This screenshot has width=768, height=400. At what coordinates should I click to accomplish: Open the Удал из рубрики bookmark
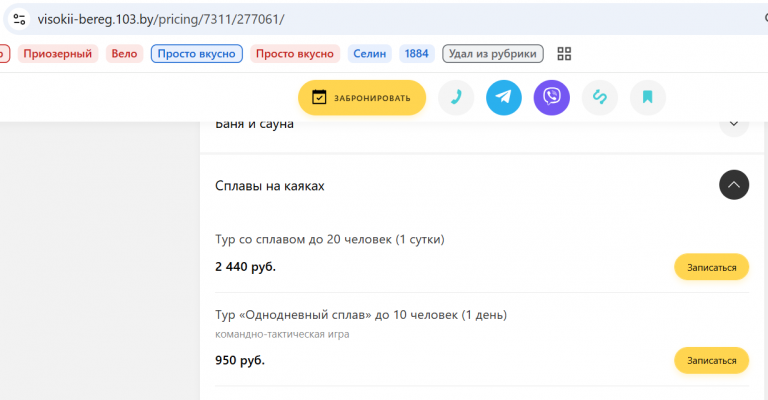pyautogui.click(x=493, y=54)
